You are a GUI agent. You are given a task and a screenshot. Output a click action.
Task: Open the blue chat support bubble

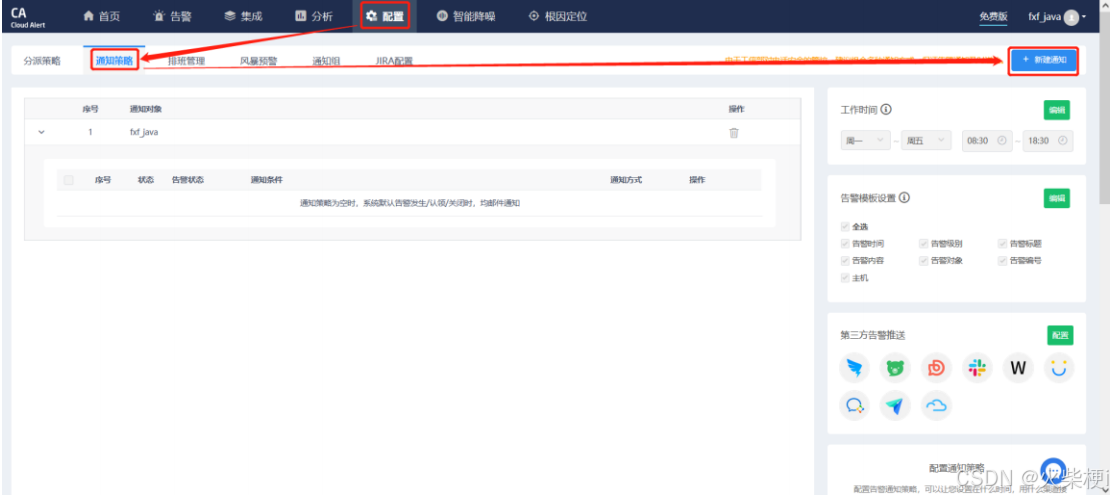1054,471
